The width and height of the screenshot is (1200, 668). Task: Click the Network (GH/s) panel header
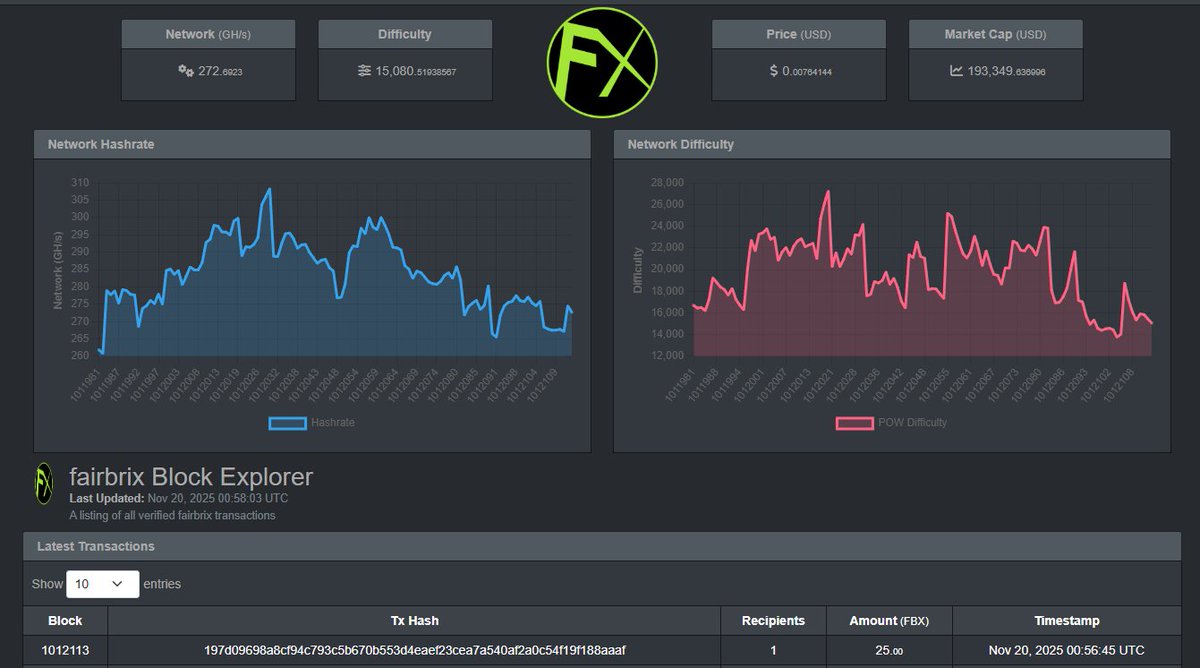208,34
